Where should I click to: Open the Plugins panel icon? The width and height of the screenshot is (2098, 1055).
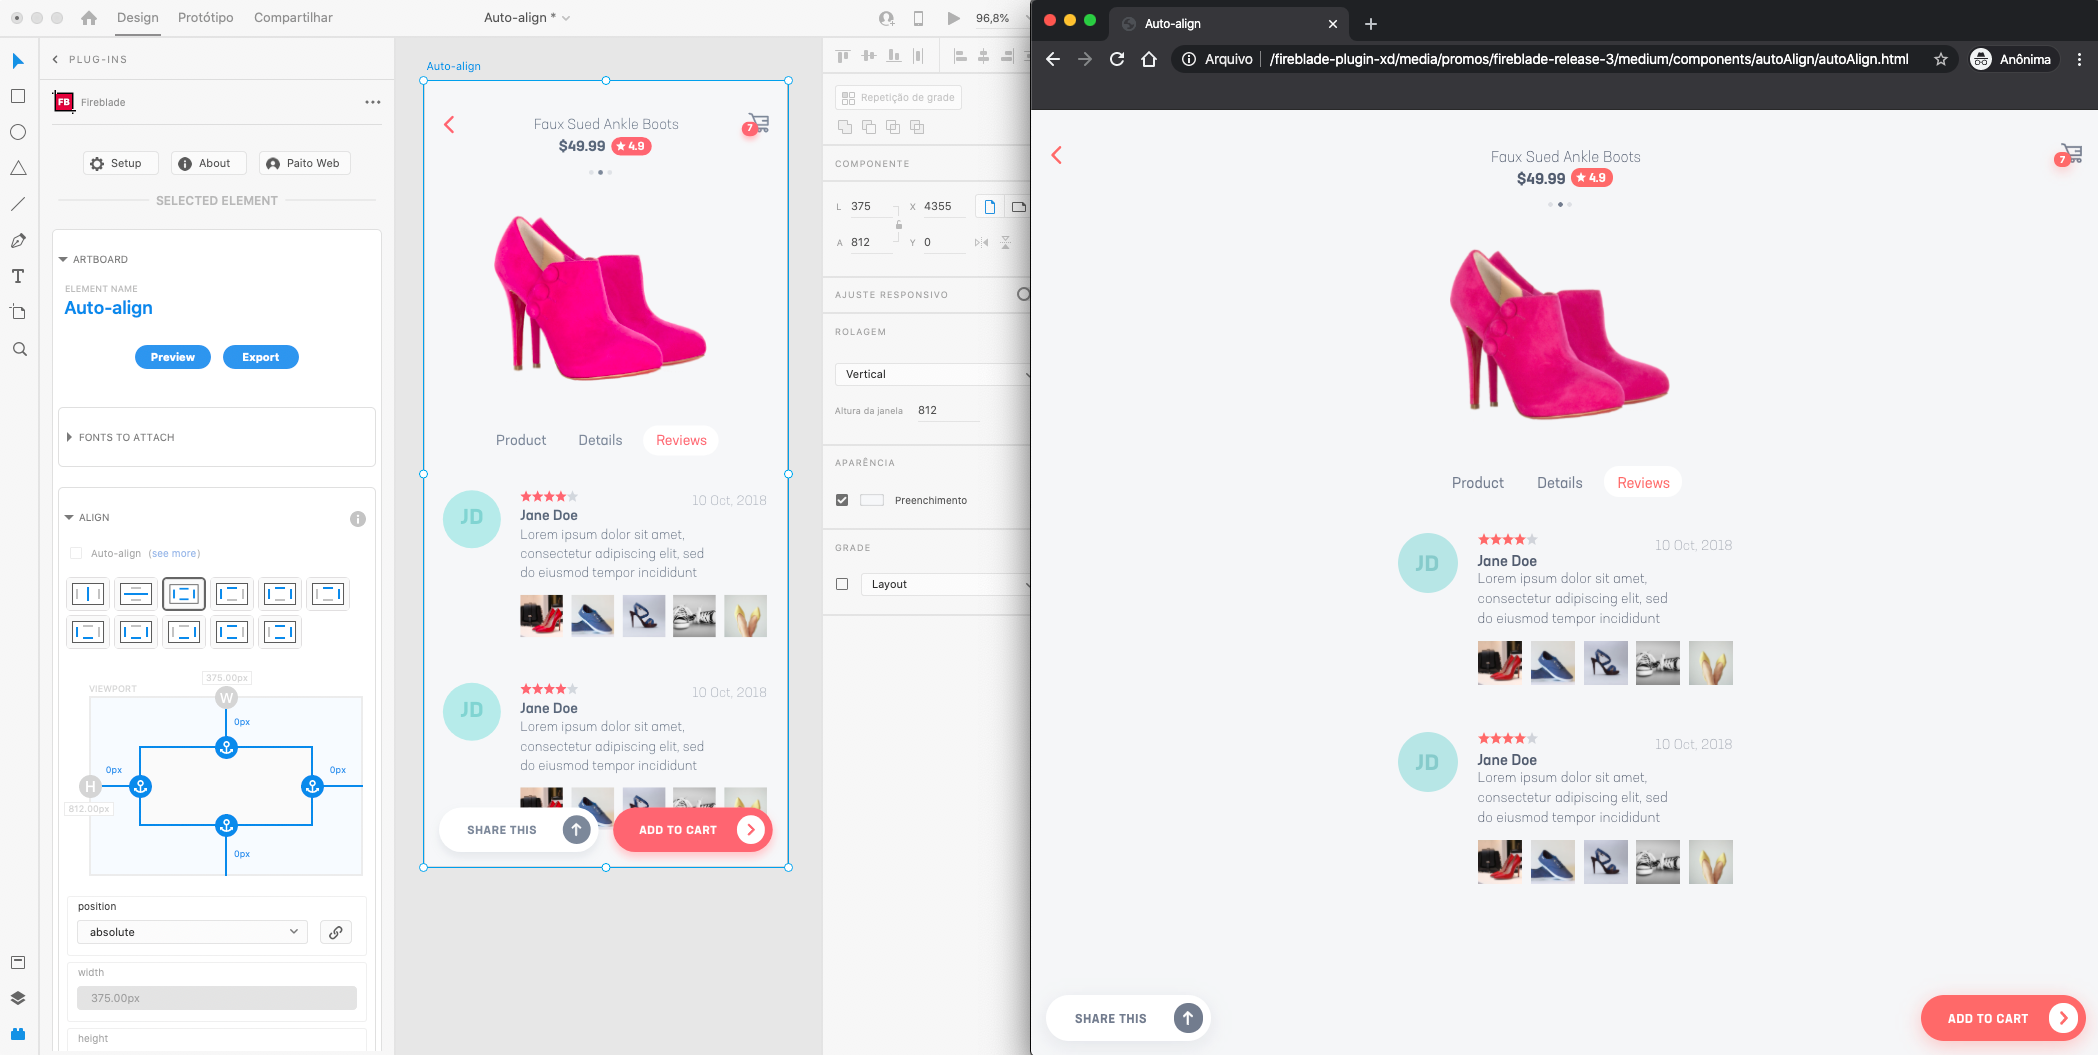click(x=18, y=1034)
